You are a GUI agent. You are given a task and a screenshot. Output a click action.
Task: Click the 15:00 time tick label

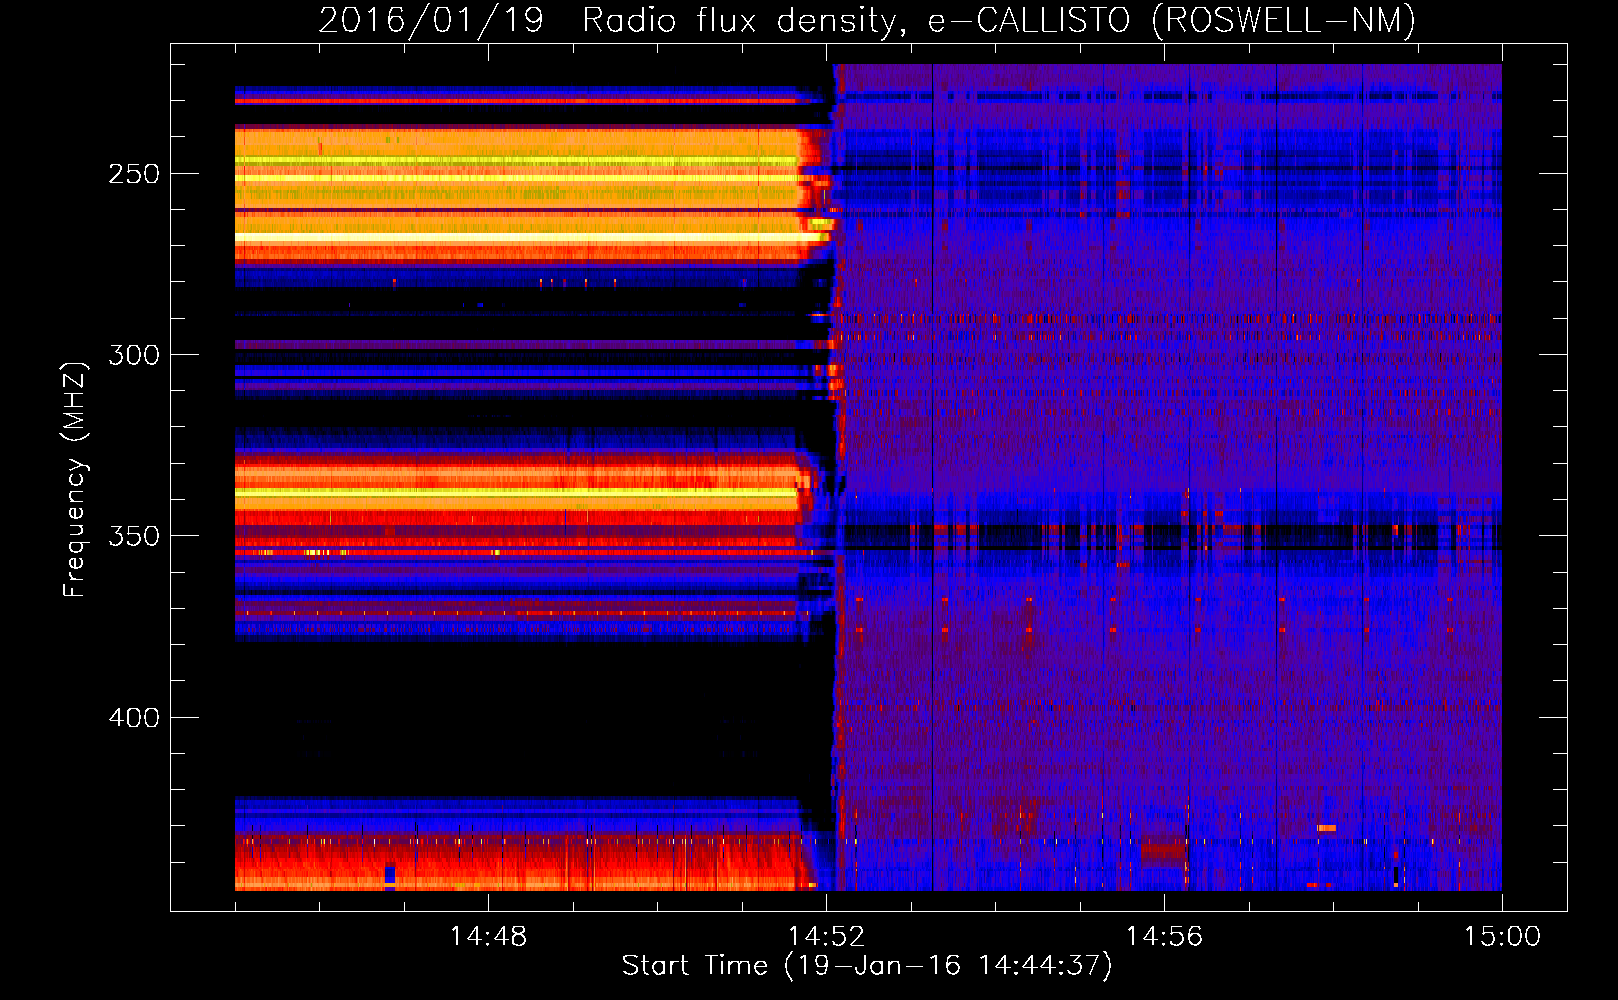pos(1502,937)
